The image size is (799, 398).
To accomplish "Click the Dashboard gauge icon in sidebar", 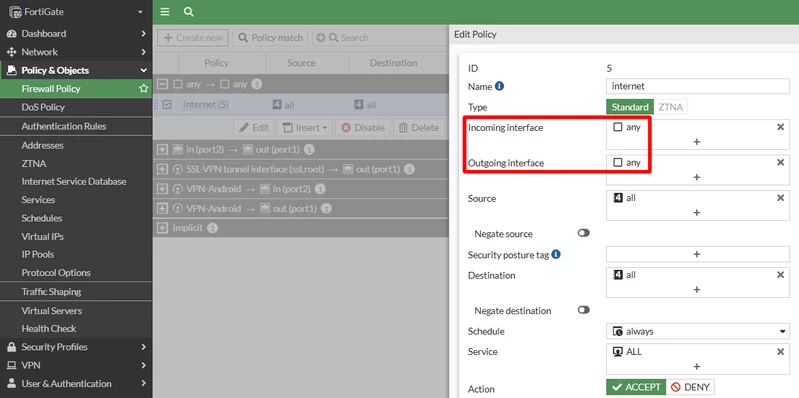I will tap(11, 34).
